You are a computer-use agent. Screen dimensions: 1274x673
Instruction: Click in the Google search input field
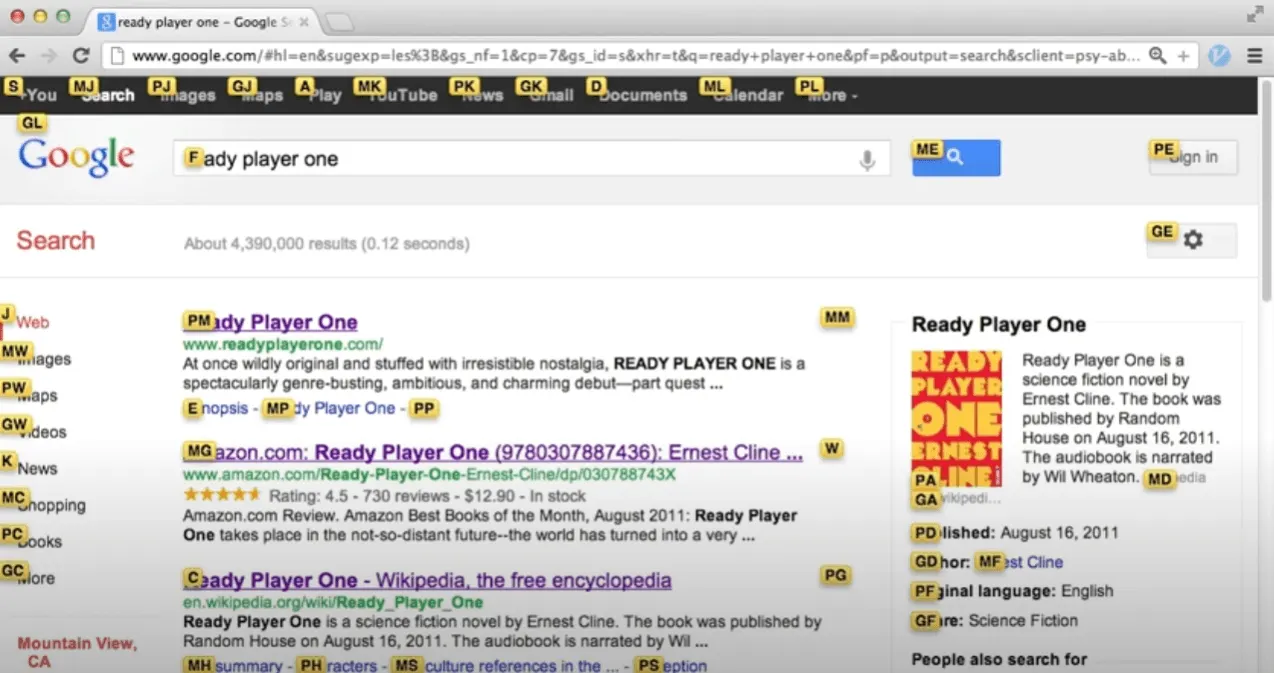point(520,159)
